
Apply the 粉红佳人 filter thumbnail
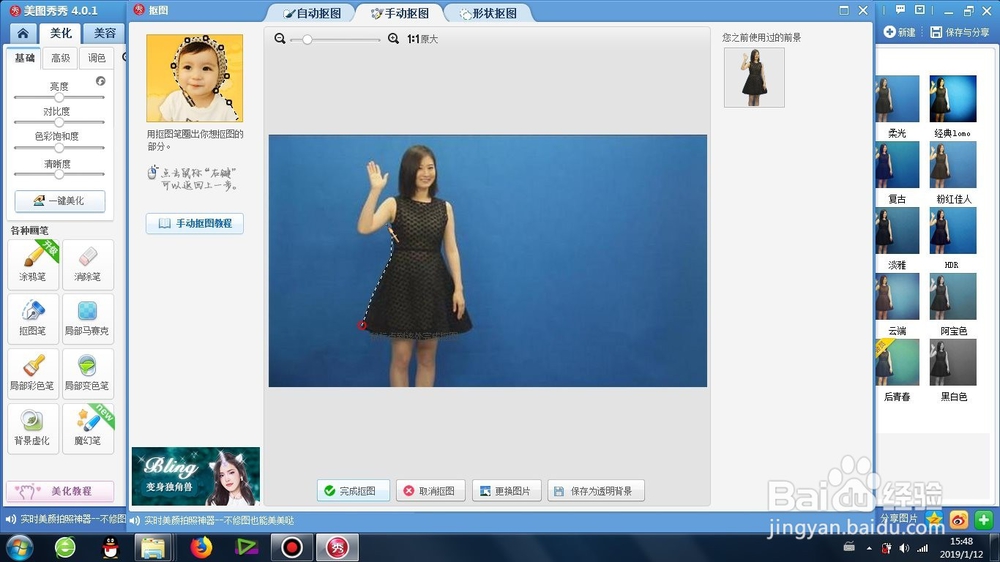(x=953, y=165)
